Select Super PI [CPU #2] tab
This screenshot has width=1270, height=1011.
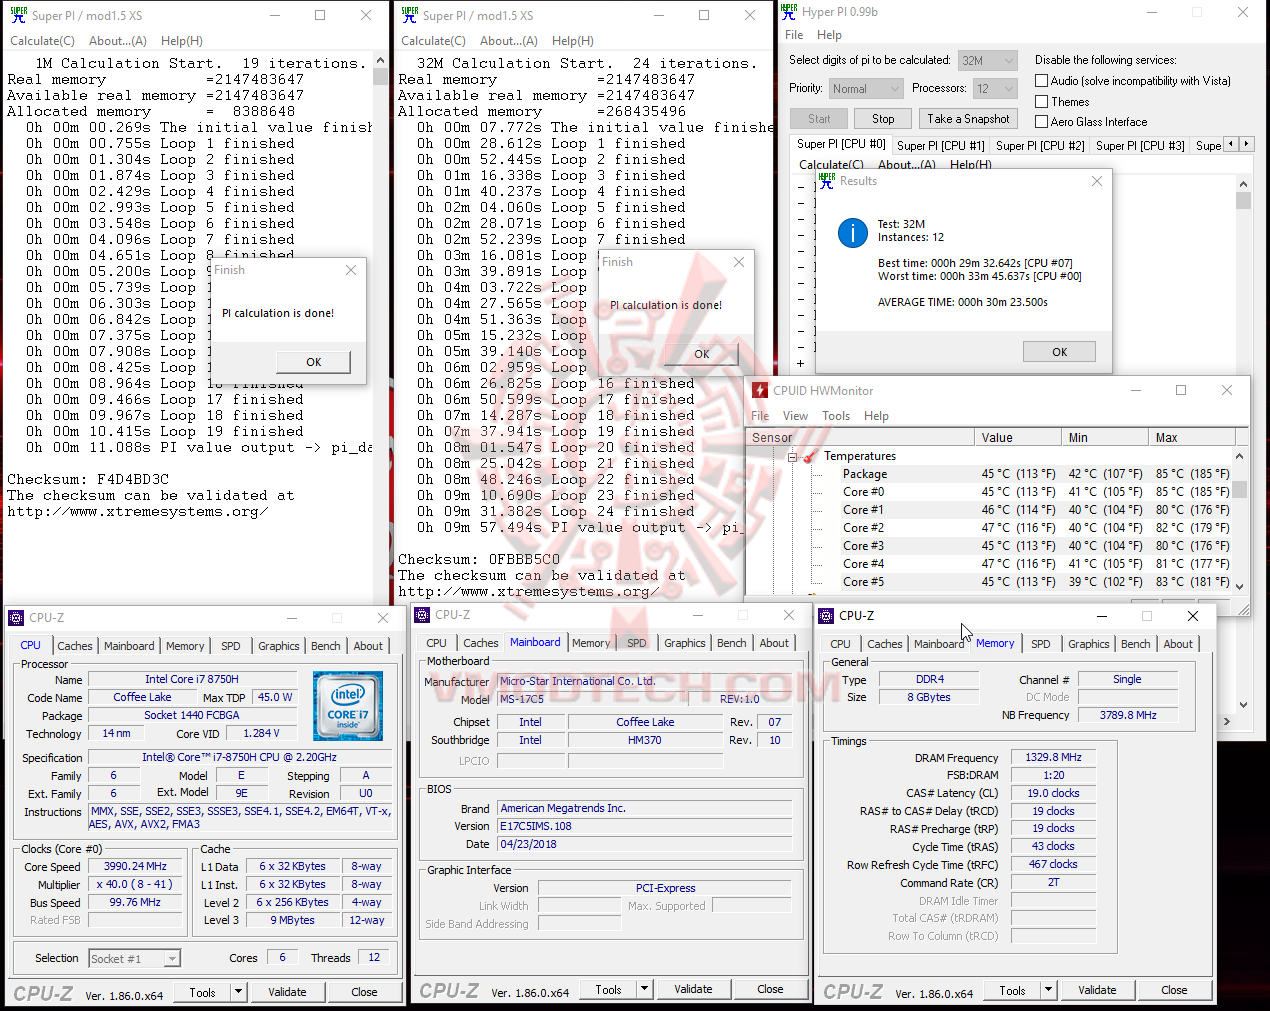click(x=1040, y=146)
